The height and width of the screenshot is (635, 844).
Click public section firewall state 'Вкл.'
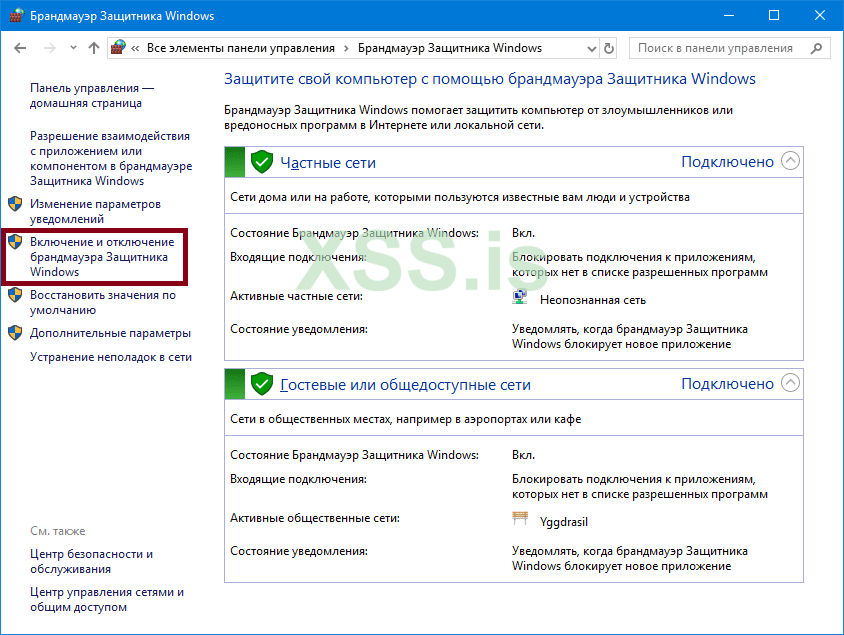523,455
